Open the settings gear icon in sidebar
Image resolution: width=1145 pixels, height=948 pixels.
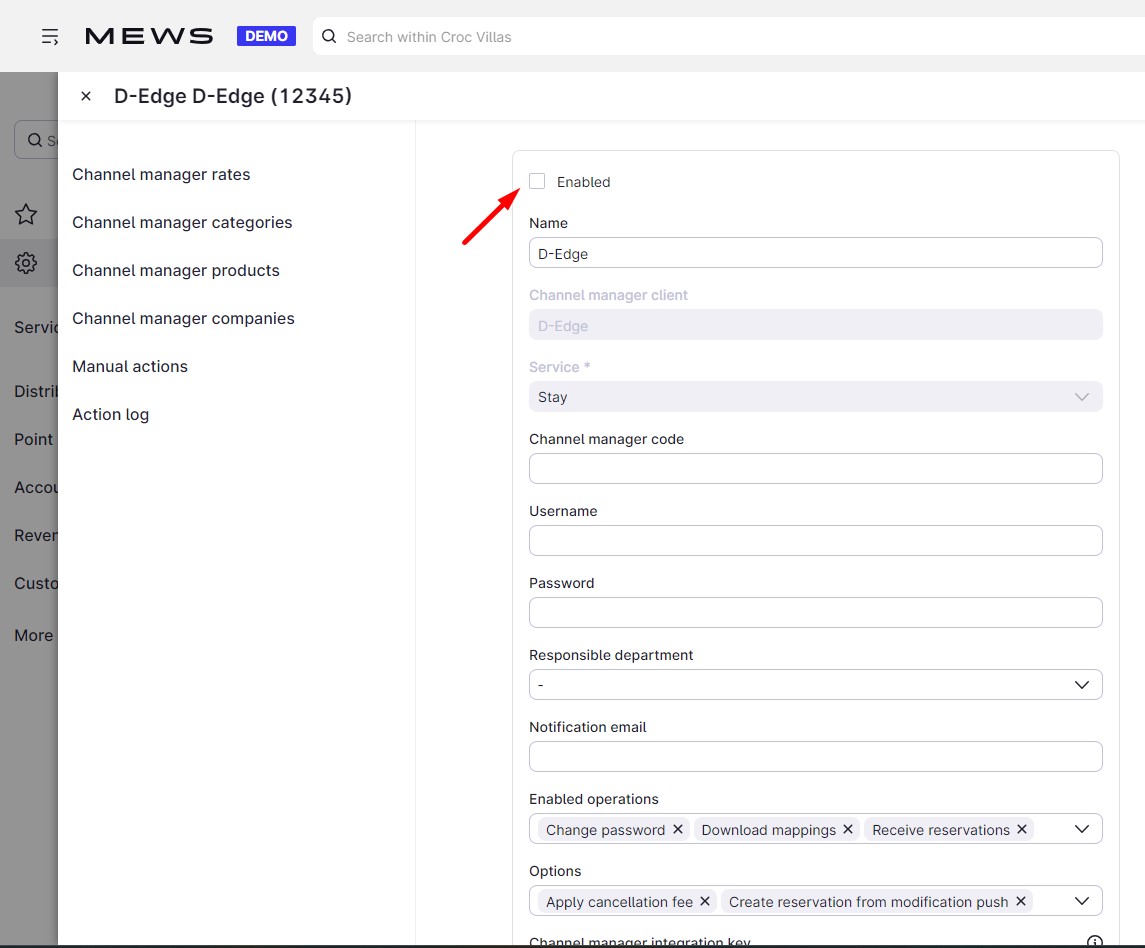pos(26,263)
